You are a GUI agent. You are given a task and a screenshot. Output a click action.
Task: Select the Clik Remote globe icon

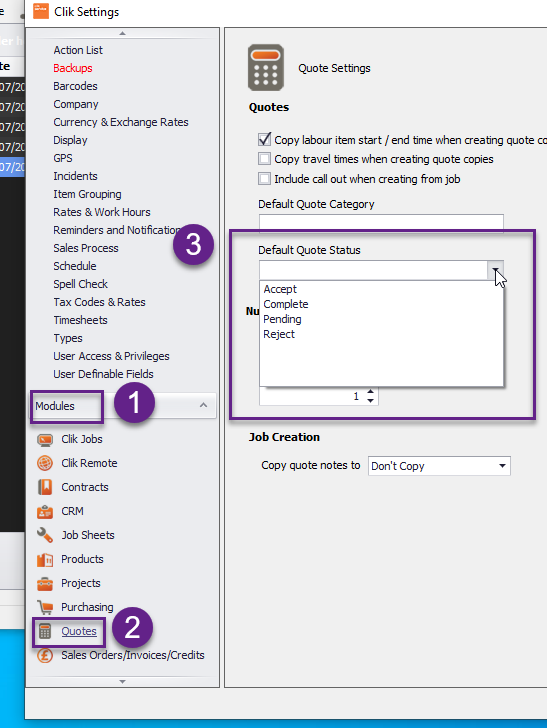pos(45,463)
